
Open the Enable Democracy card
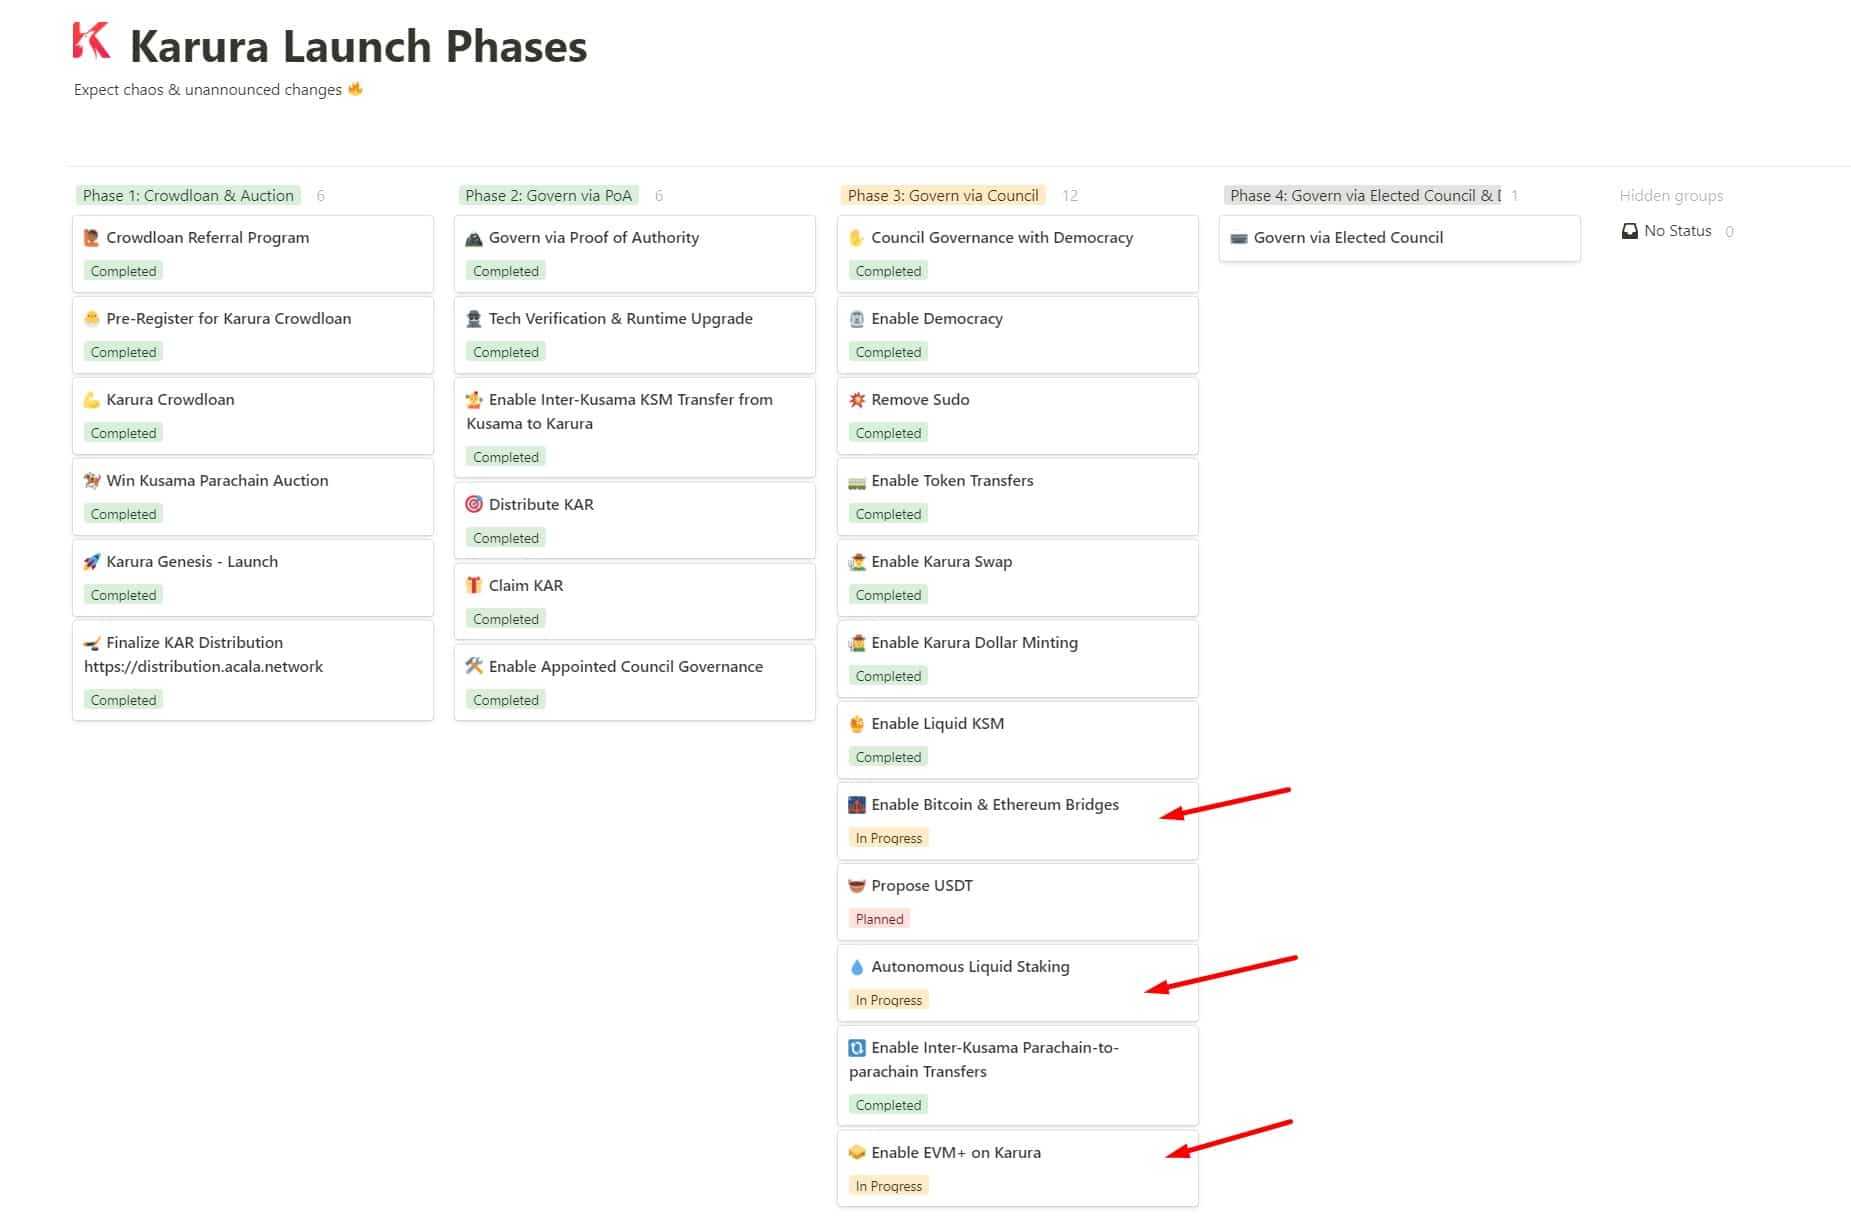click(x=936, y=318)
